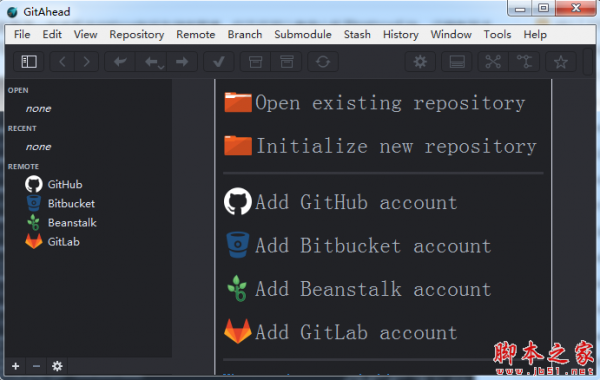Click the large GitHub octocat logo
Image resolution: width=600 pixels, height=380 pixels.
(238, 201)
